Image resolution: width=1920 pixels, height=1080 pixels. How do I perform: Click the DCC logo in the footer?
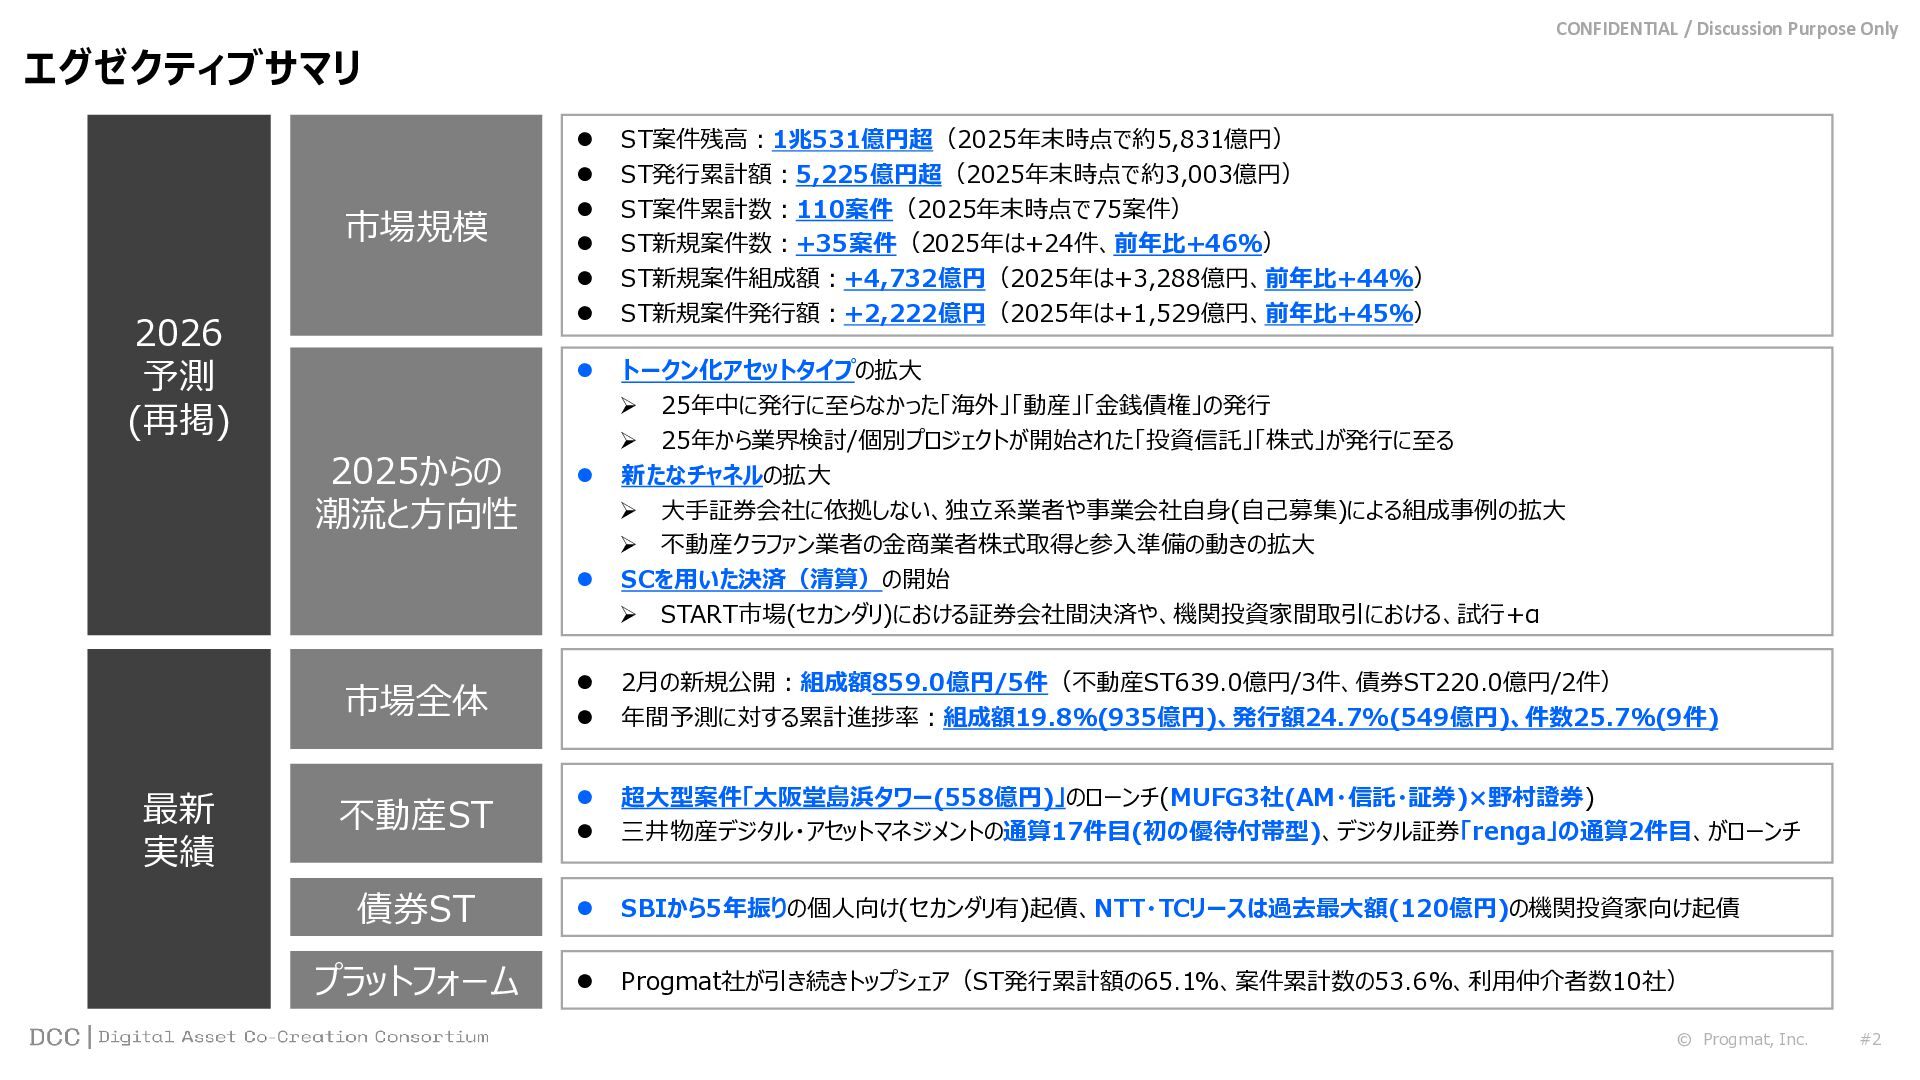[54, 1037]
